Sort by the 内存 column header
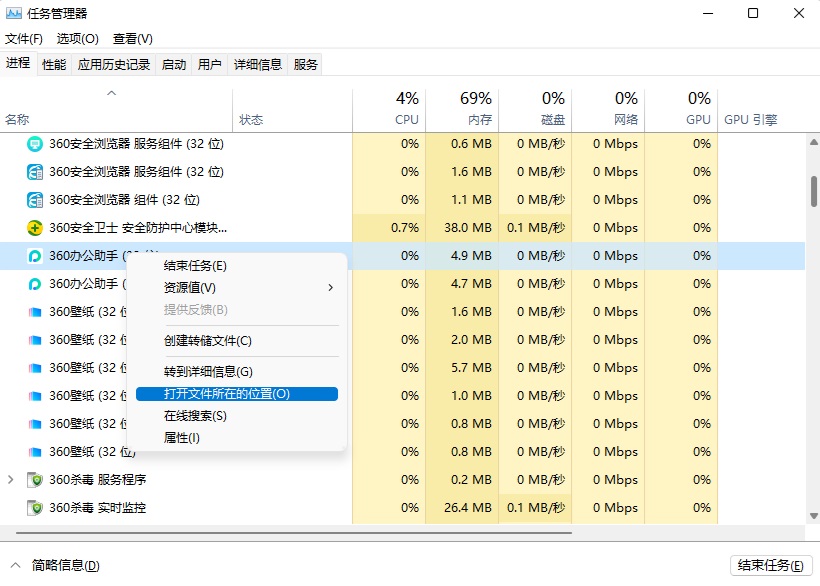The width and height of the screenshot is (820, 586). coord(462,110)
